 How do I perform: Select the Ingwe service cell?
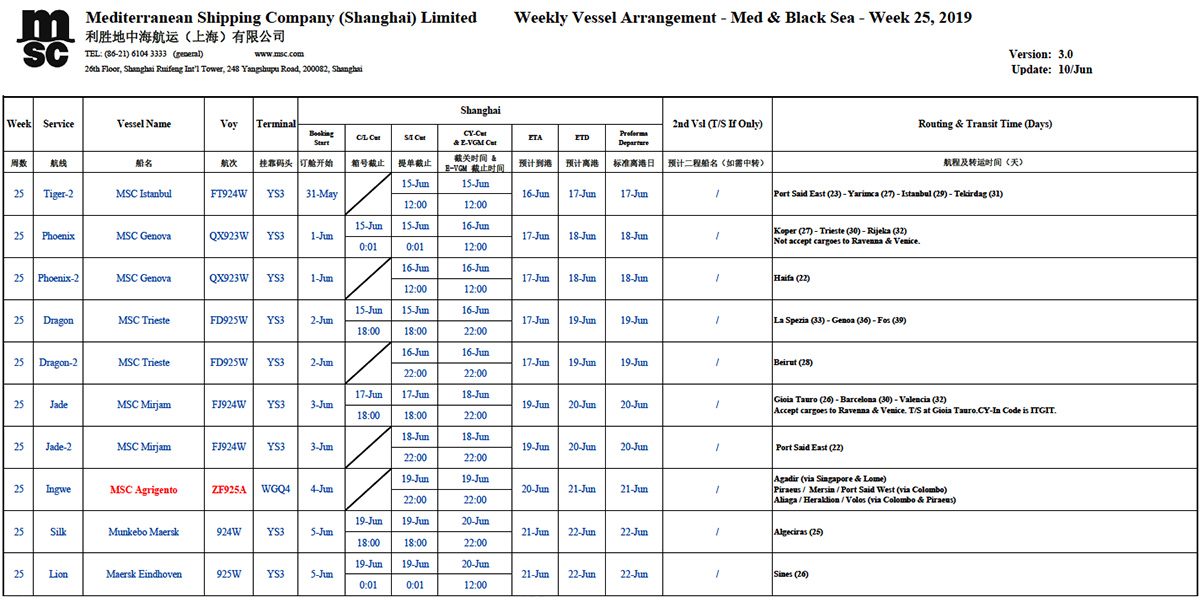(59, 490)
